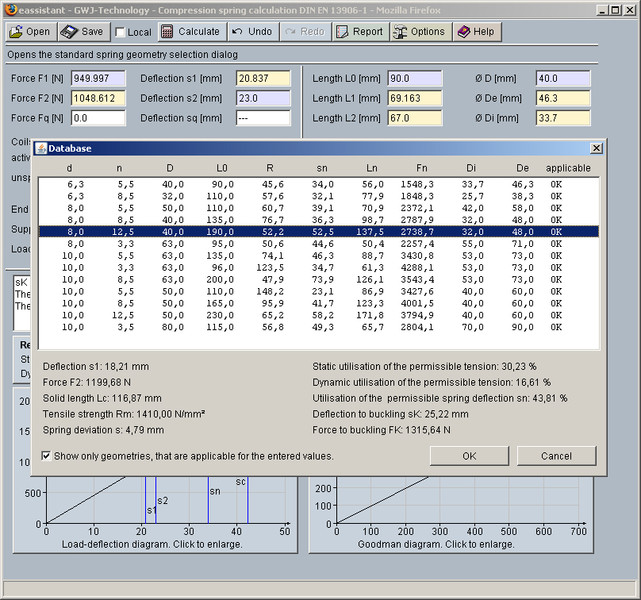The image size is (641, 600).
Task: Edit the Length L0 input field
Action: [x=415, y=78]
